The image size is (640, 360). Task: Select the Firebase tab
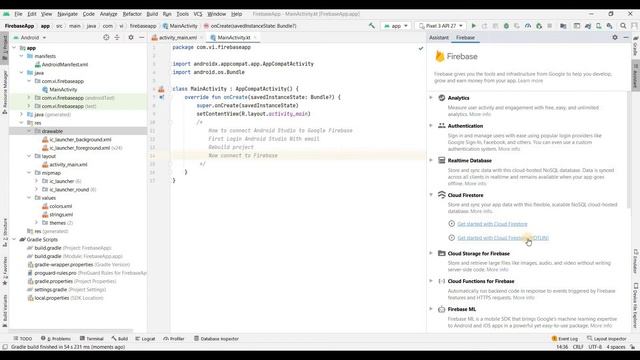pos(465,38)
